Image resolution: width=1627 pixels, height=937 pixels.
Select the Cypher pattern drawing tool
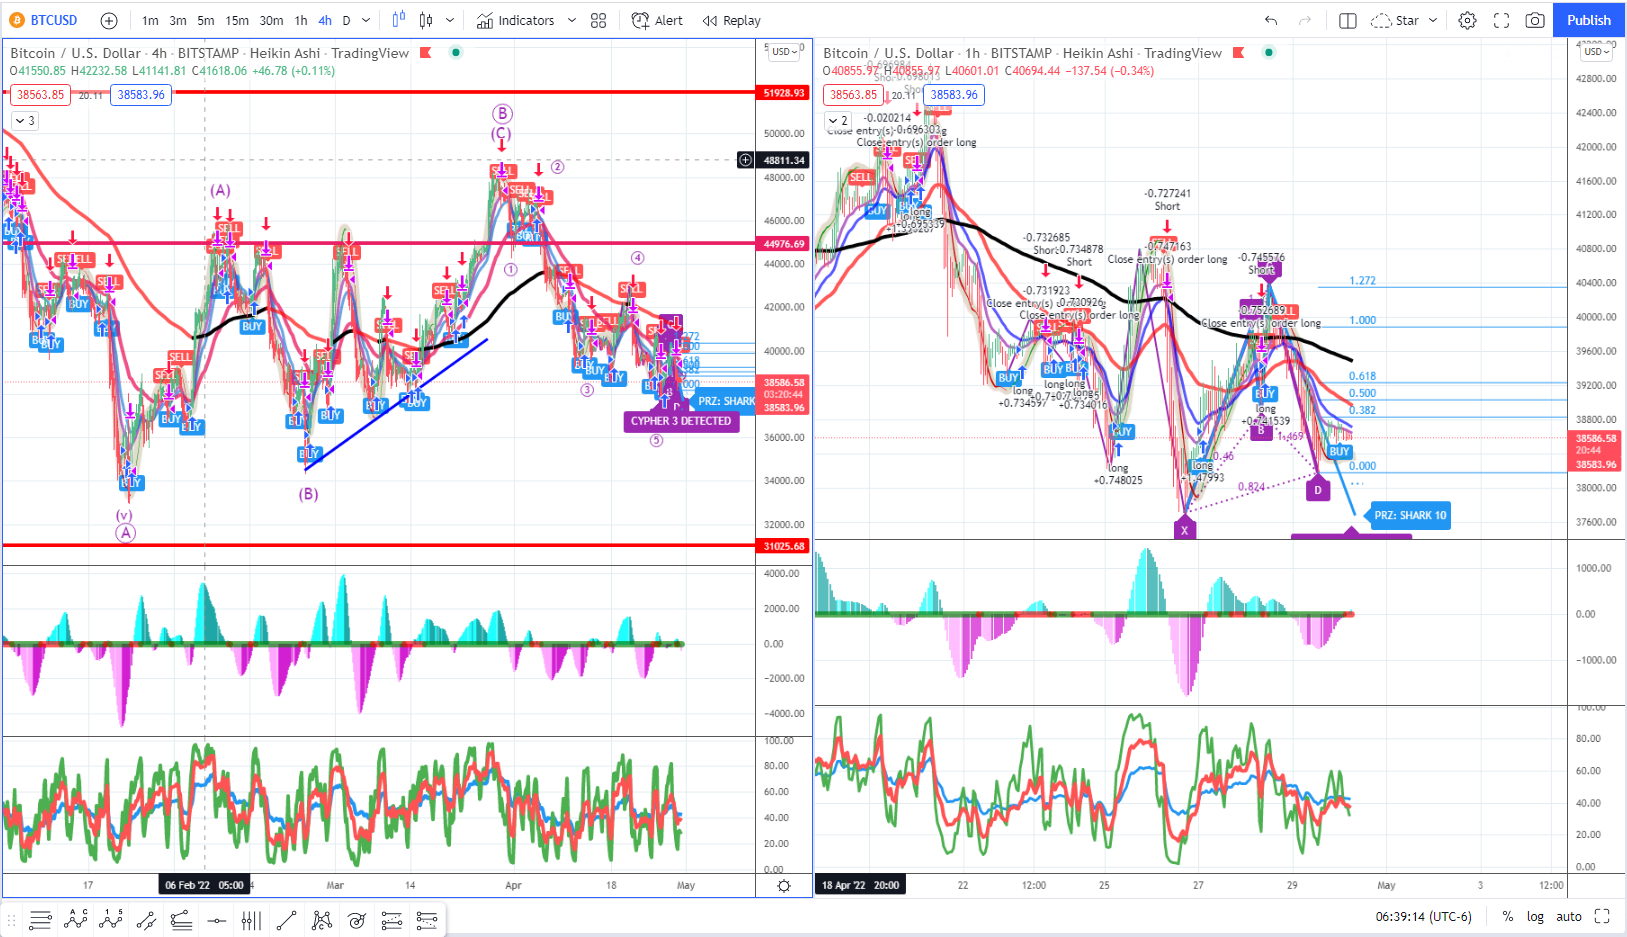(321, 920)
